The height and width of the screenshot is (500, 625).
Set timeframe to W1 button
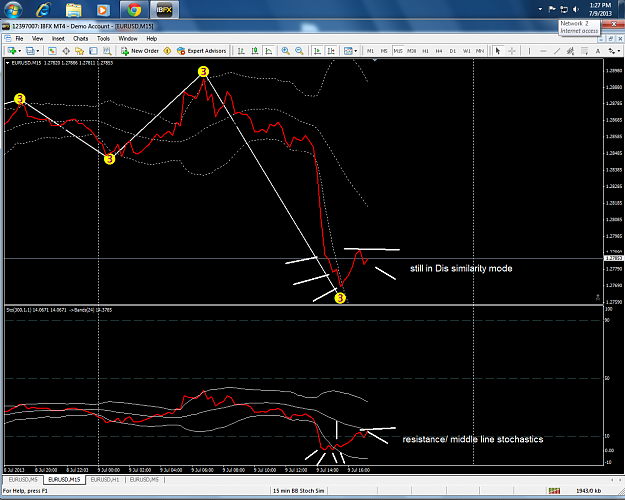point(466,51)
